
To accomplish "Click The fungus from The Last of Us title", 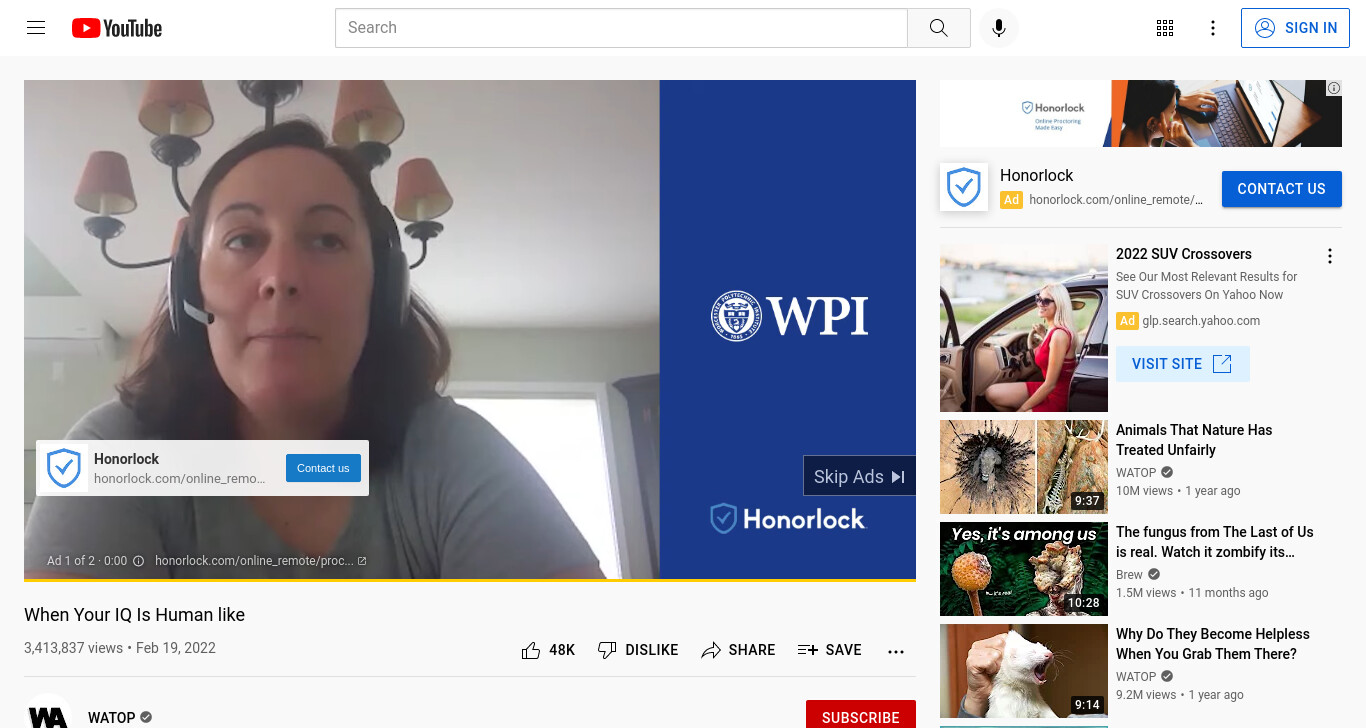I will pyautogui.click(x=1215, y=542).
